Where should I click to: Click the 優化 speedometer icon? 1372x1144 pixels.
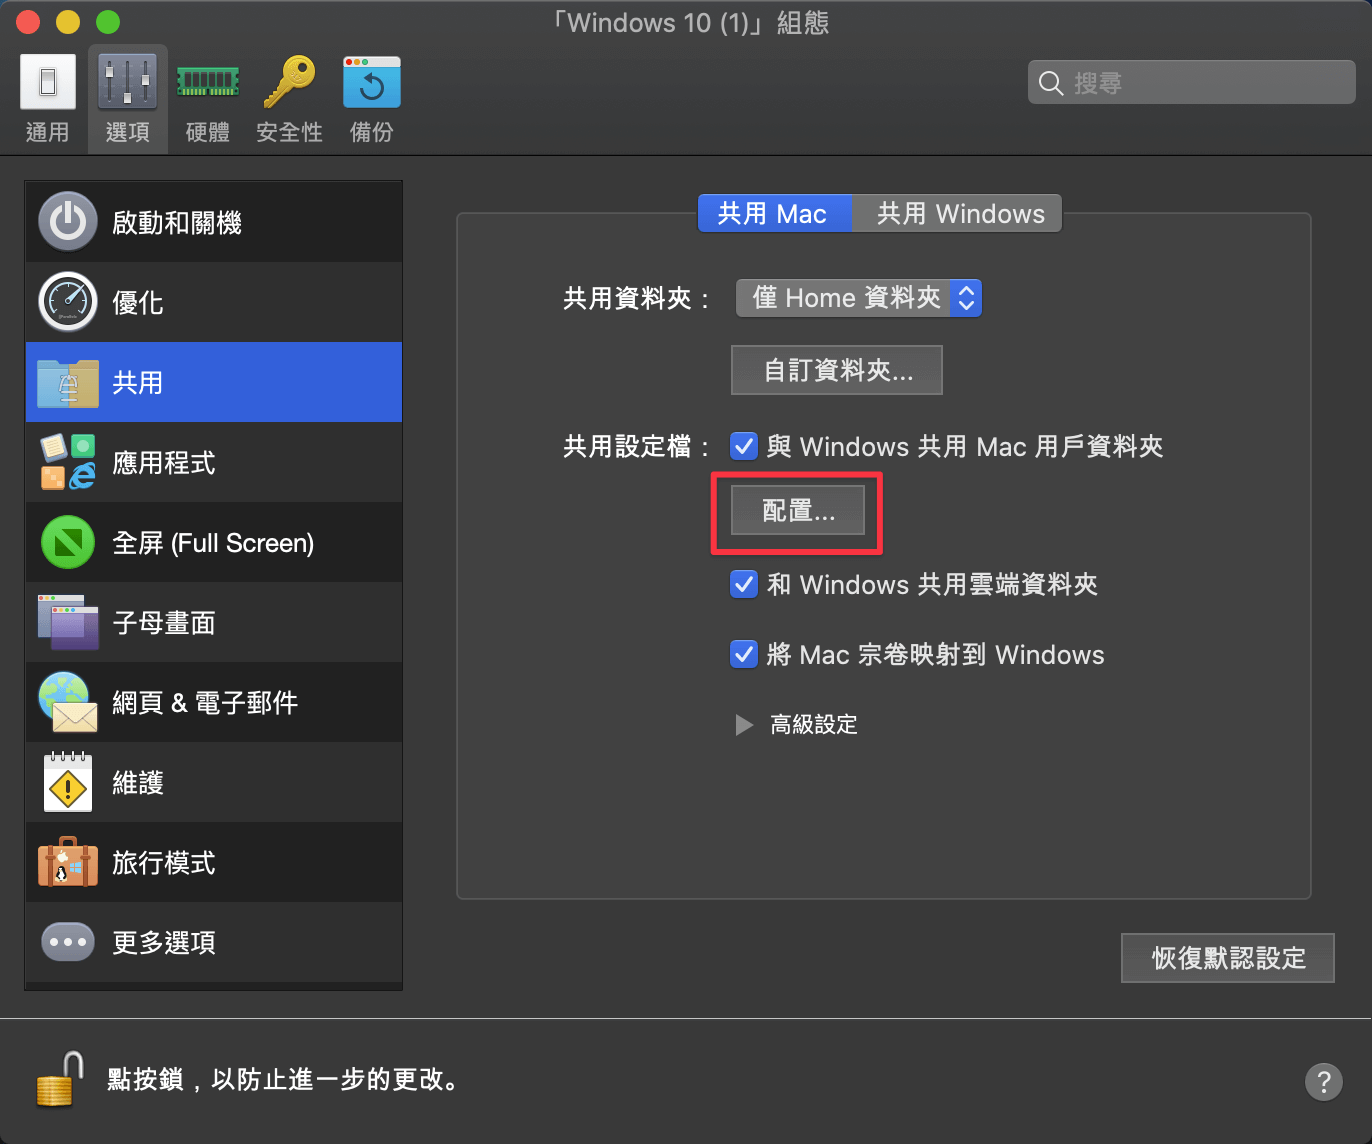[68, 302]
